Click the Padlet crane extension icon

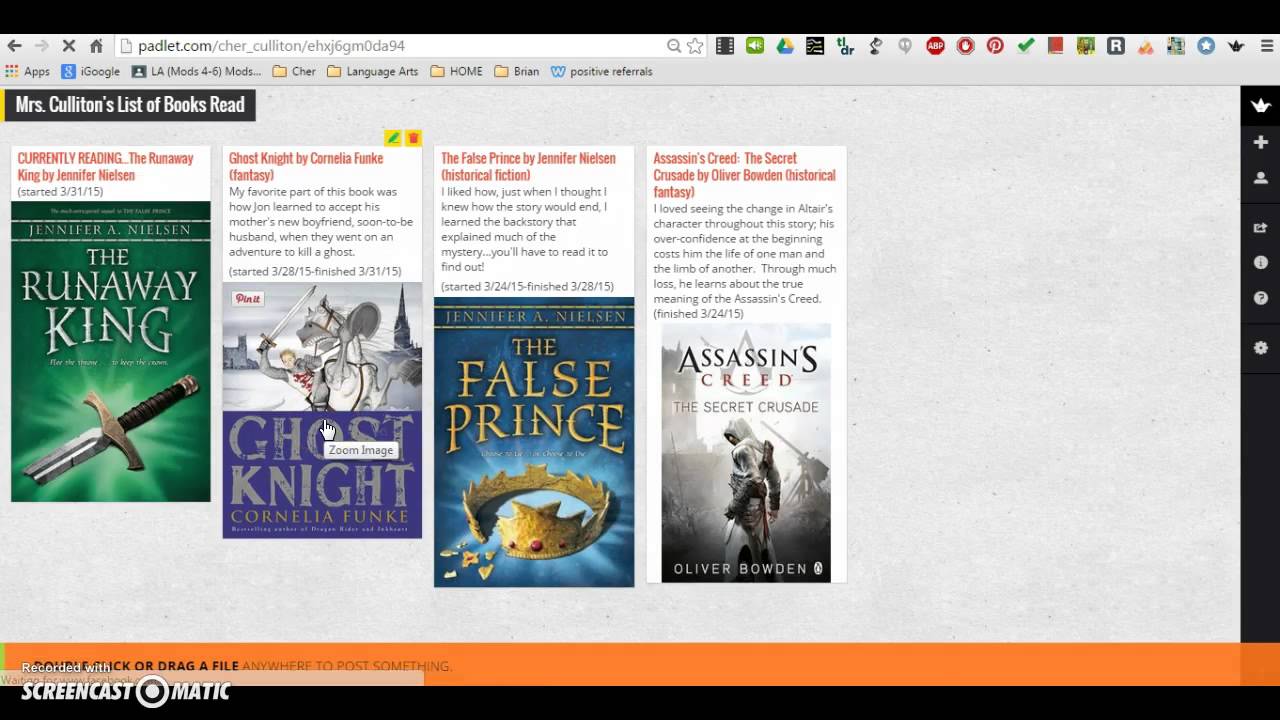[x=1236, y=46]
